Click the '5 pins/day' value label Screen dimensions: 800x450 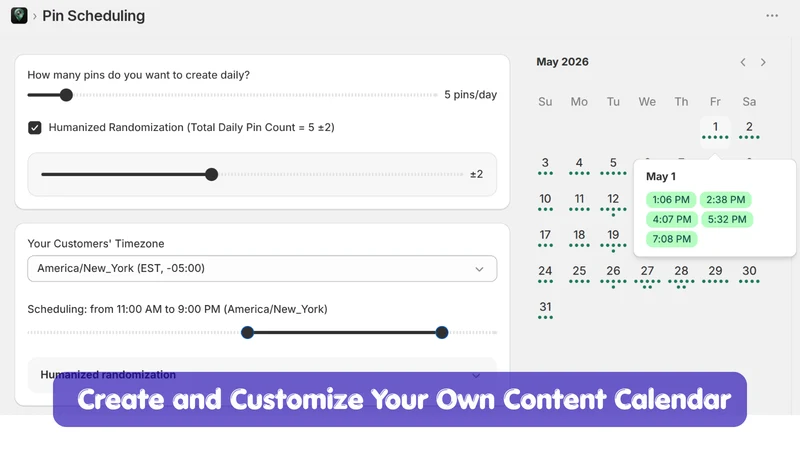[470, 95]
